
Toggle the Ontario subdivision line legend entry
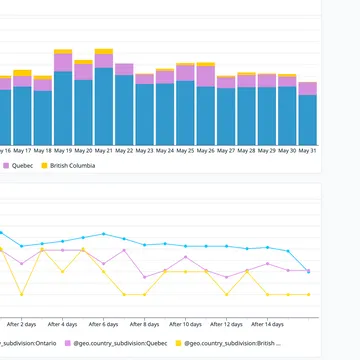coord(28,343)
